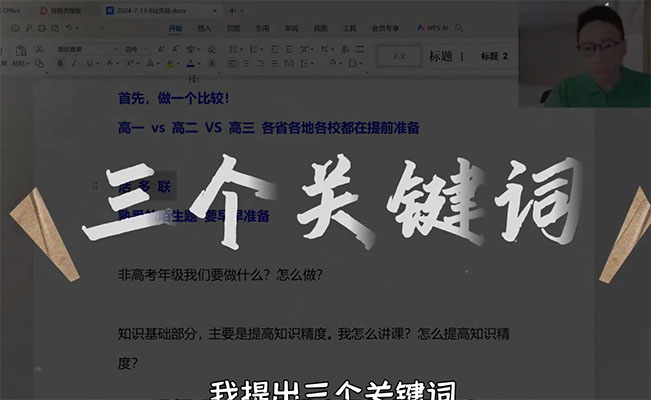The width and height of the screenshot is (651, 400).
Task: Apply italic formatting to text
Action: (x=74, y=63)
